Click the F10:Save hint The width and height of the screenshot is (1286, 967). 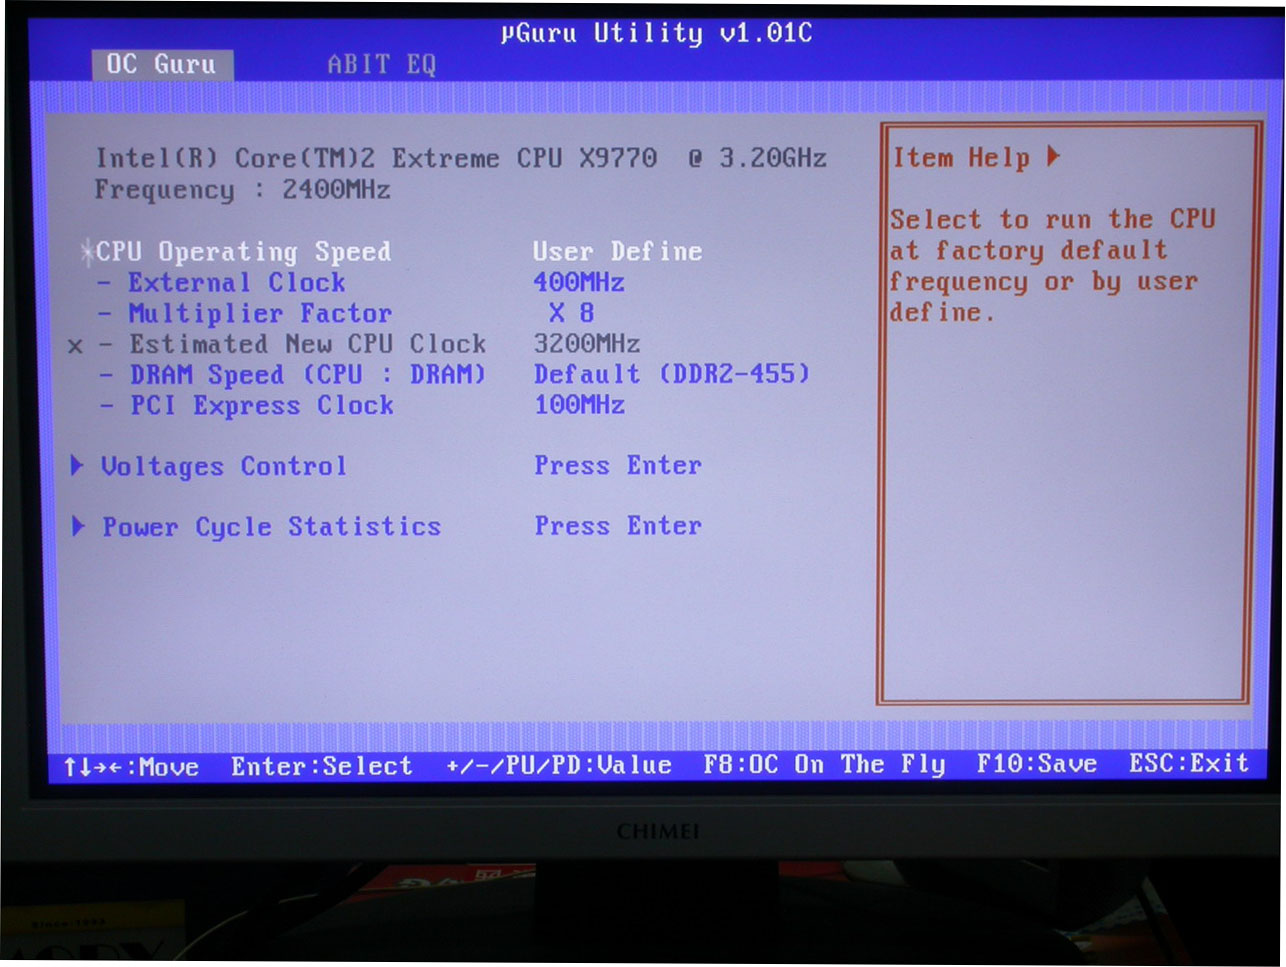(1037, 764)
